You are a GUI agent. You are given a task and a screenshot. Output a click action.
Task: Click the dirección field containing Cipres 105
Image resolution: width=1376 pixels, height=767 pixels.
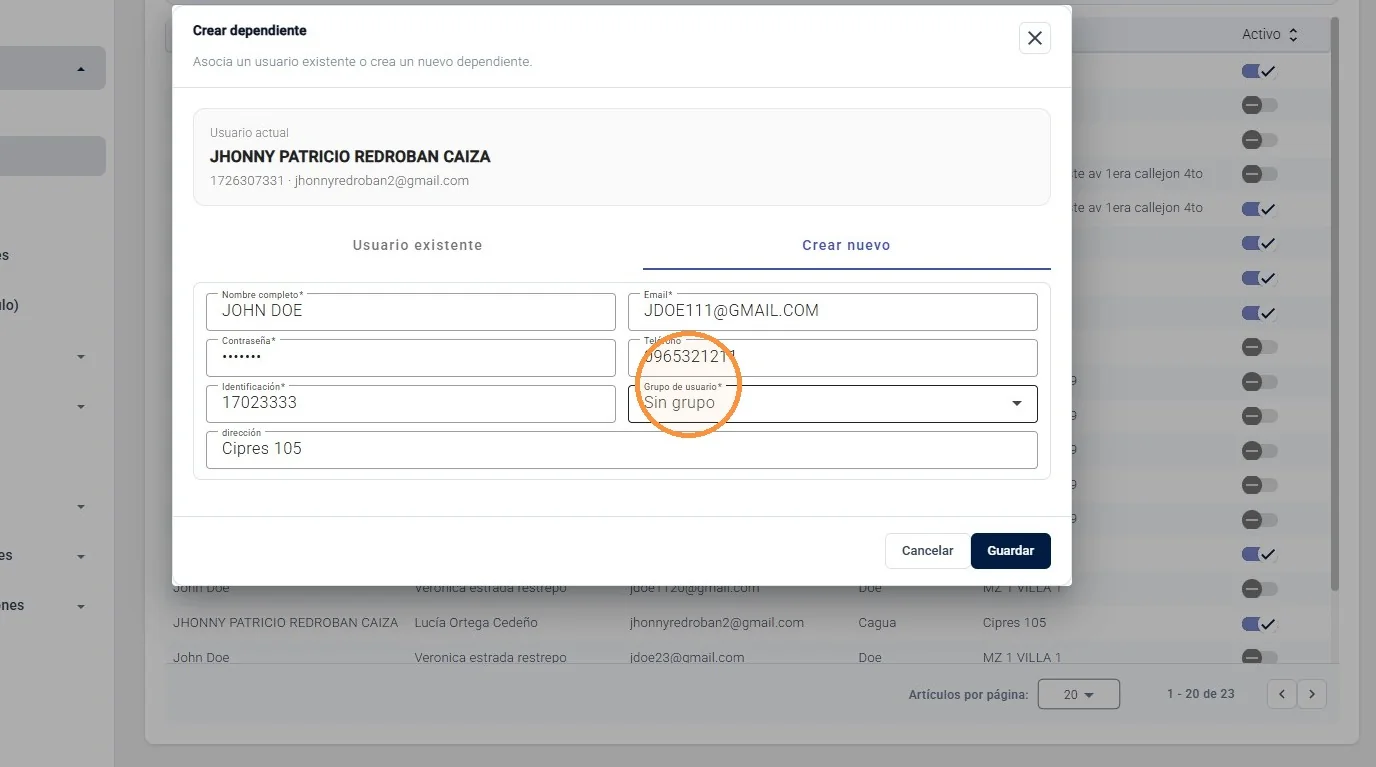click(622, 450)
